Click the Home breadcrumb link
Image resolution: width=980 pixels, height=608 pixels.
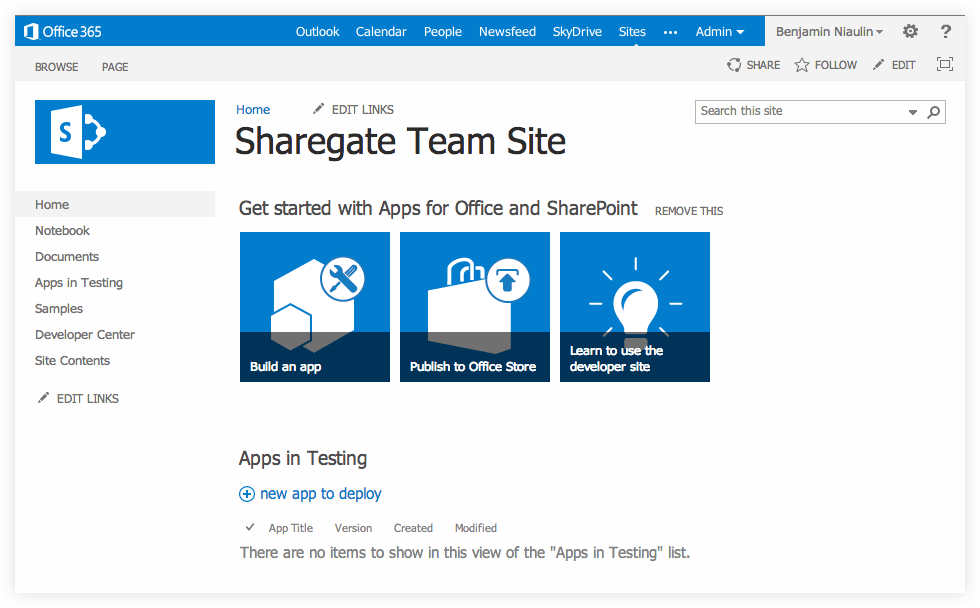tap(253, 109)
